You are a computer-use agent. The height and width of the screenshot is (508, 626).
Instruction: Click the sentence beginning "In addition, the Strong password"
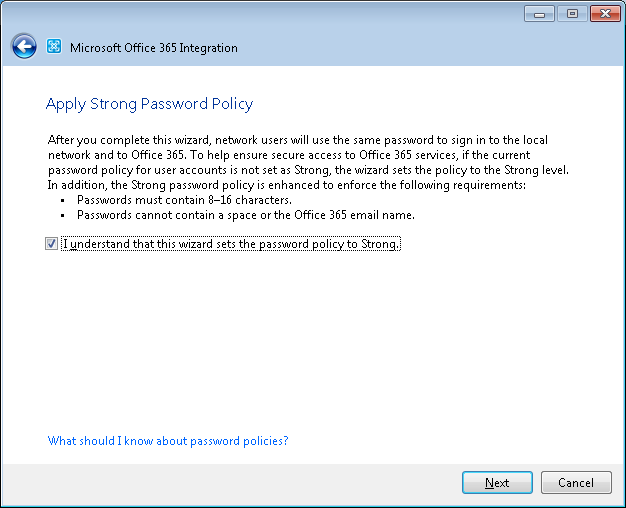click(287, 185)
